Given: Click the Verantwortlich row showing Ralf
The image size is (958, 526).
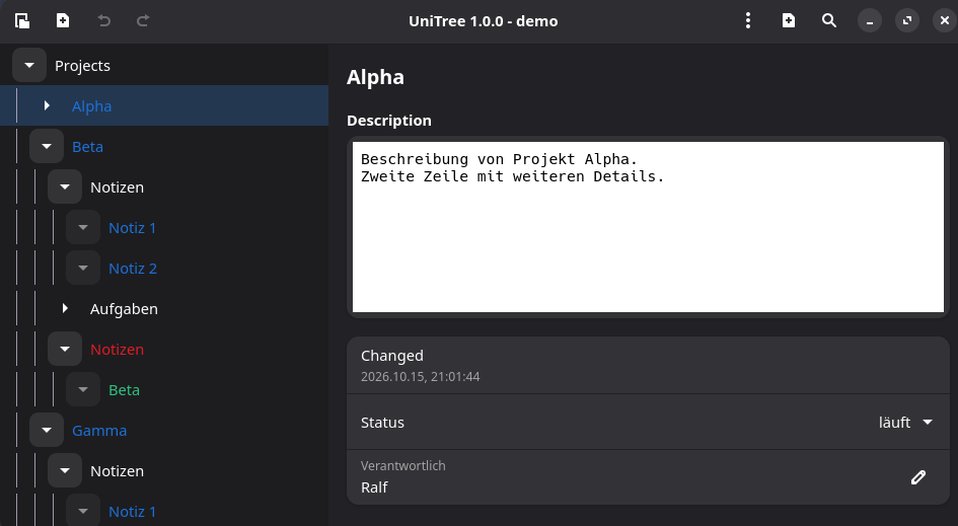Looking at the screenshot, I should [648, 477].
